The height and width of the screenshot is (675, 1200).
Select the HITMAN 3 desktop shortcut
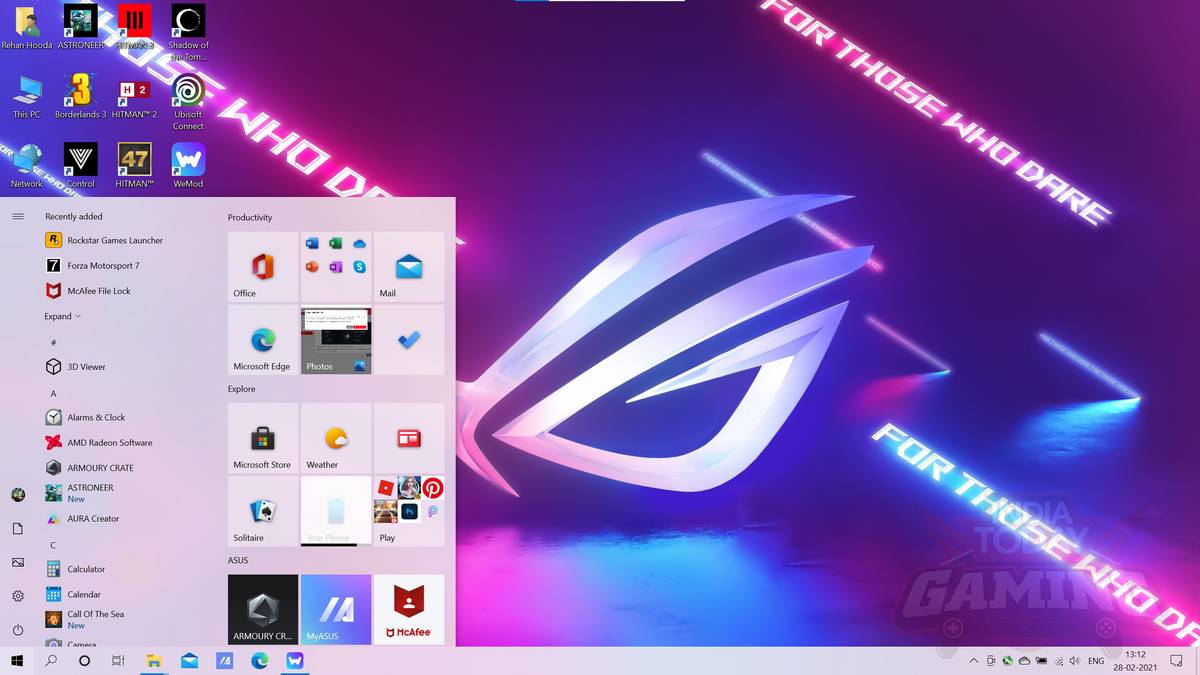(x=134, y=27)
